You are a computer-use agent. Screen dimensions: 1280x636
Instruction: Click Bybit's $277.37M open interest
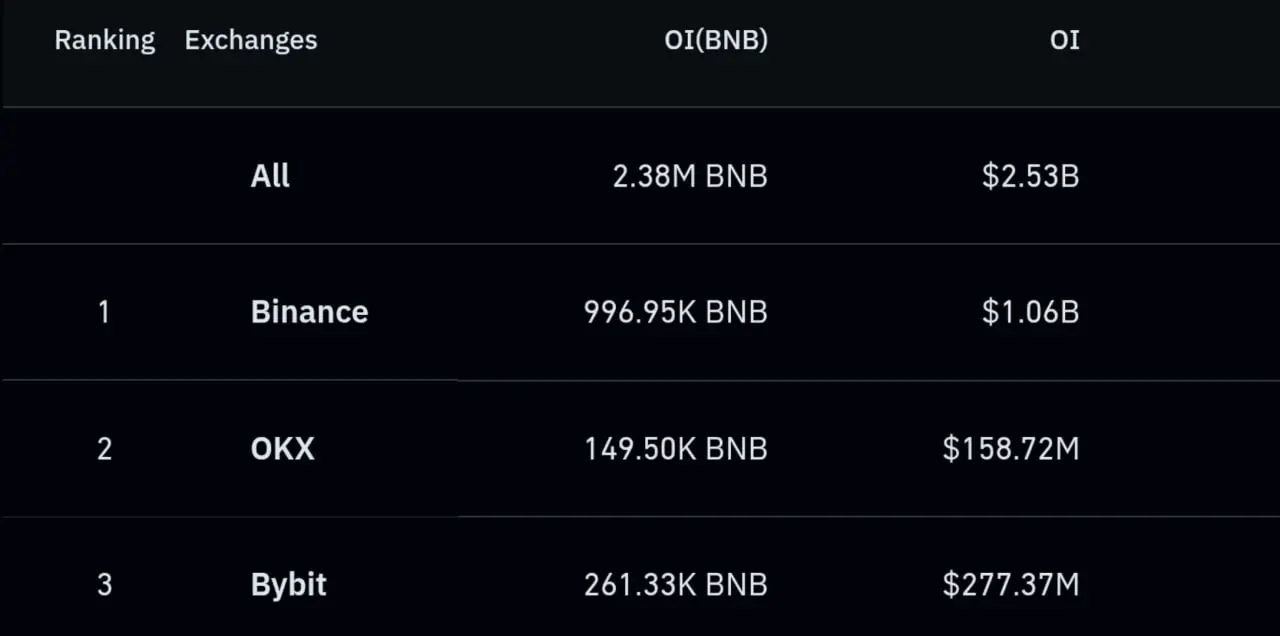(1011, 584)
